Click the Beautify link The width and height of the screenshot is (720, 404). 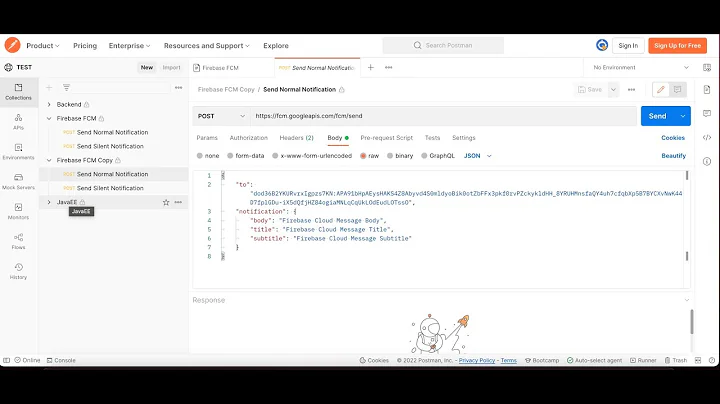click(673, 156)
